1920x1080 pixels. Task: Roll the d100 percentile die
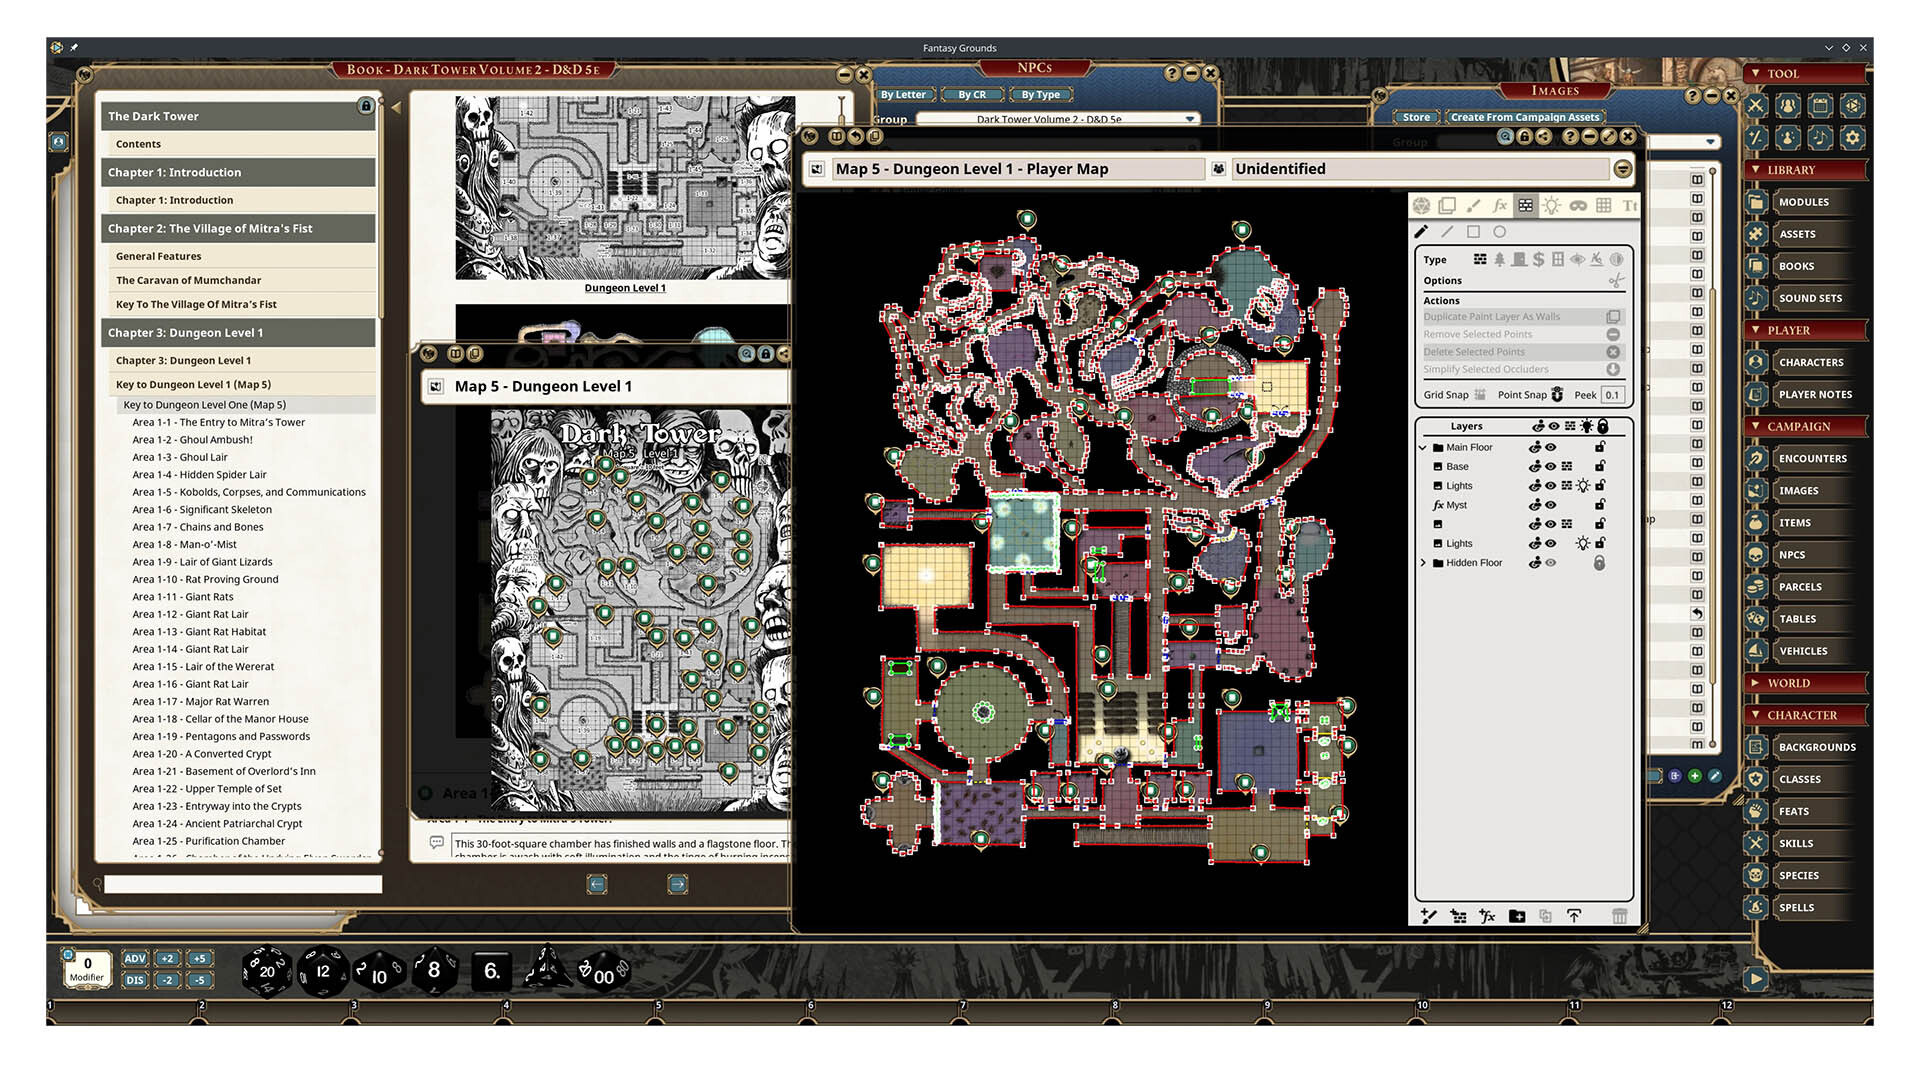[603, 971]
